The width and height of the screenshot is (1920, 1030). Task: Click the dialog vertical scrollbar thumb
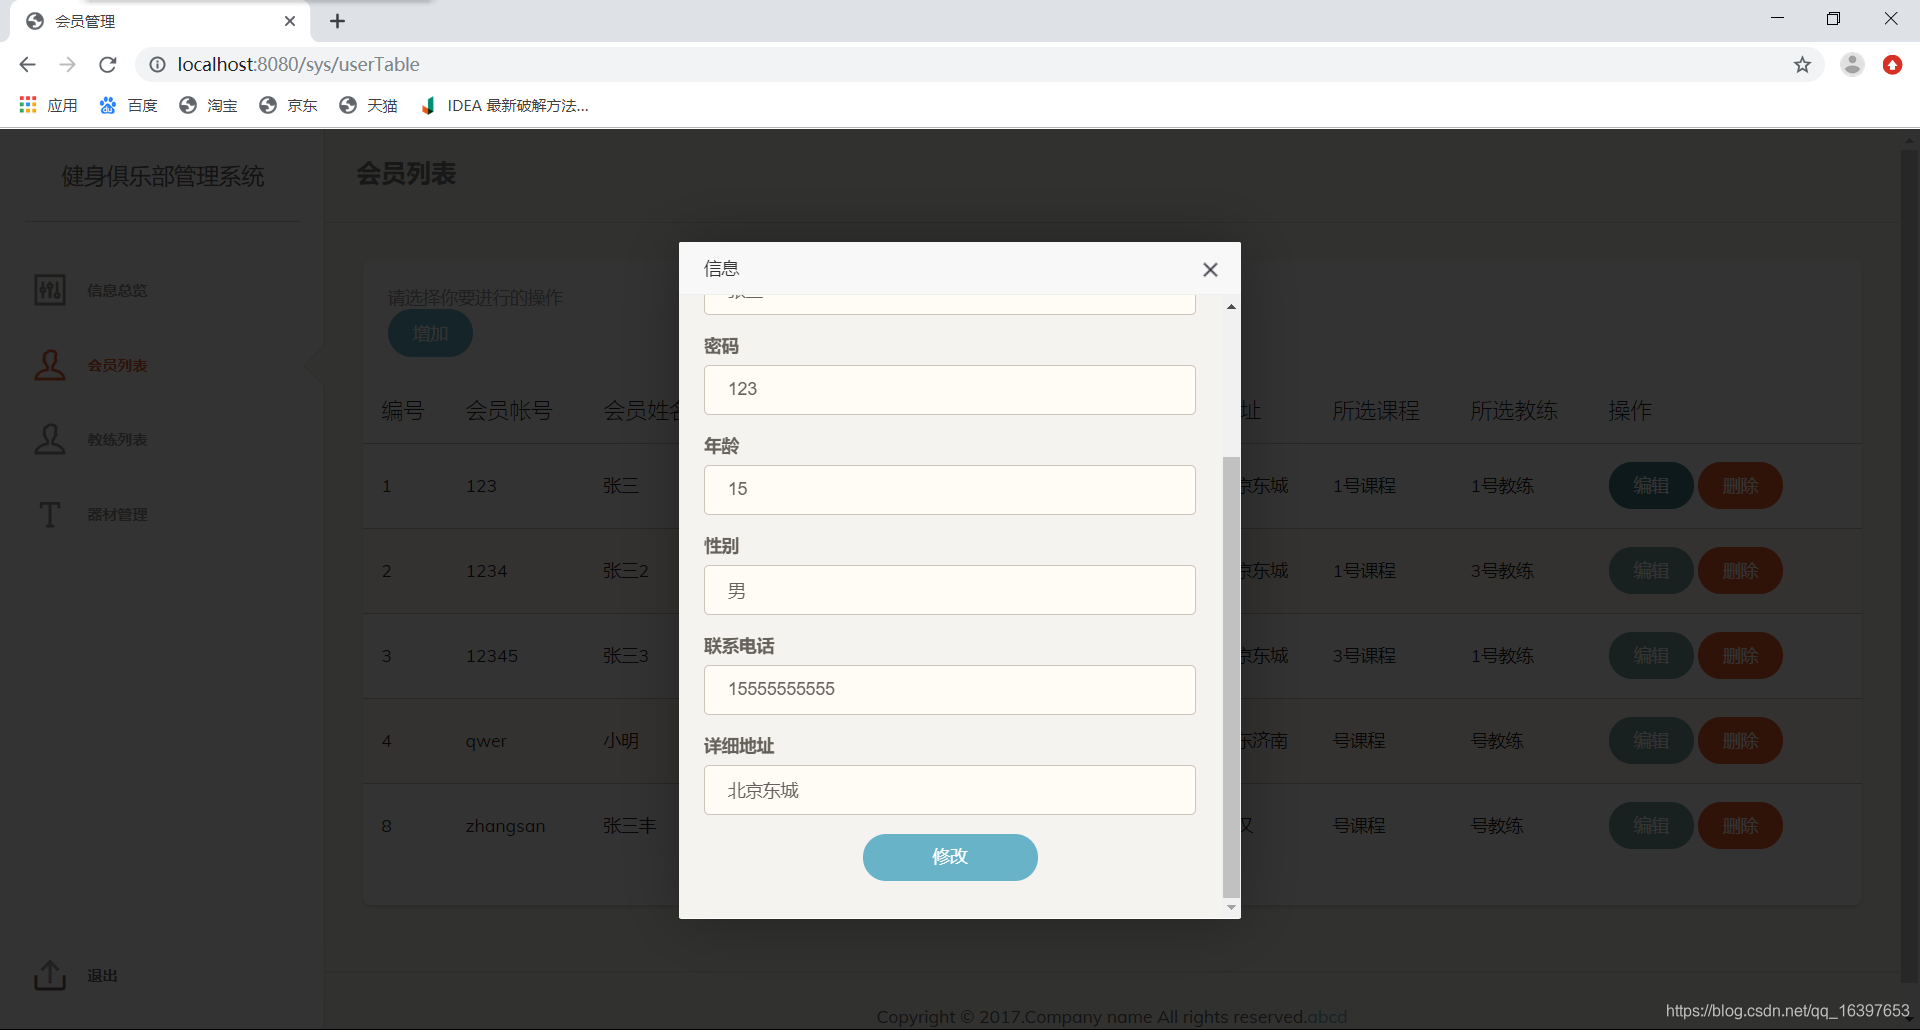pos(1231,677)
